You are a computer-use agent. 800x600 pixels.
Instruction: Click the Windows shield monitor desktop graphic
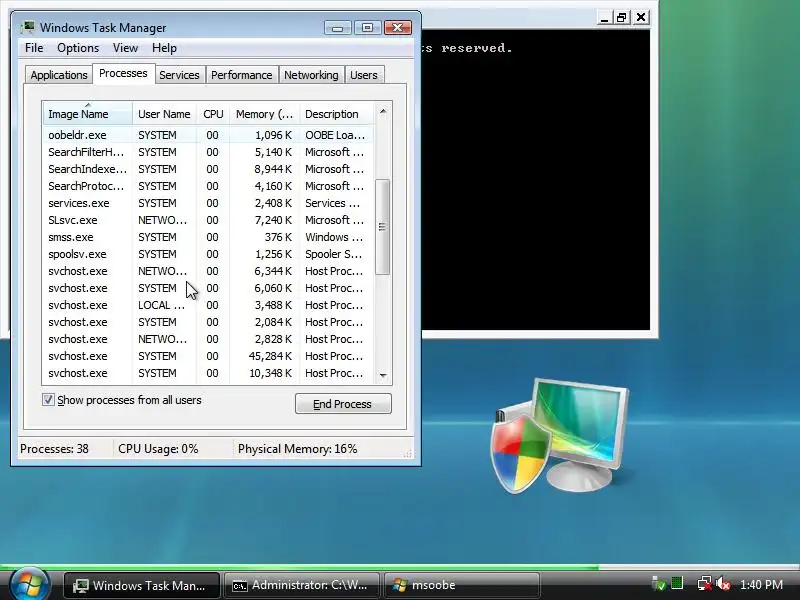559,435
